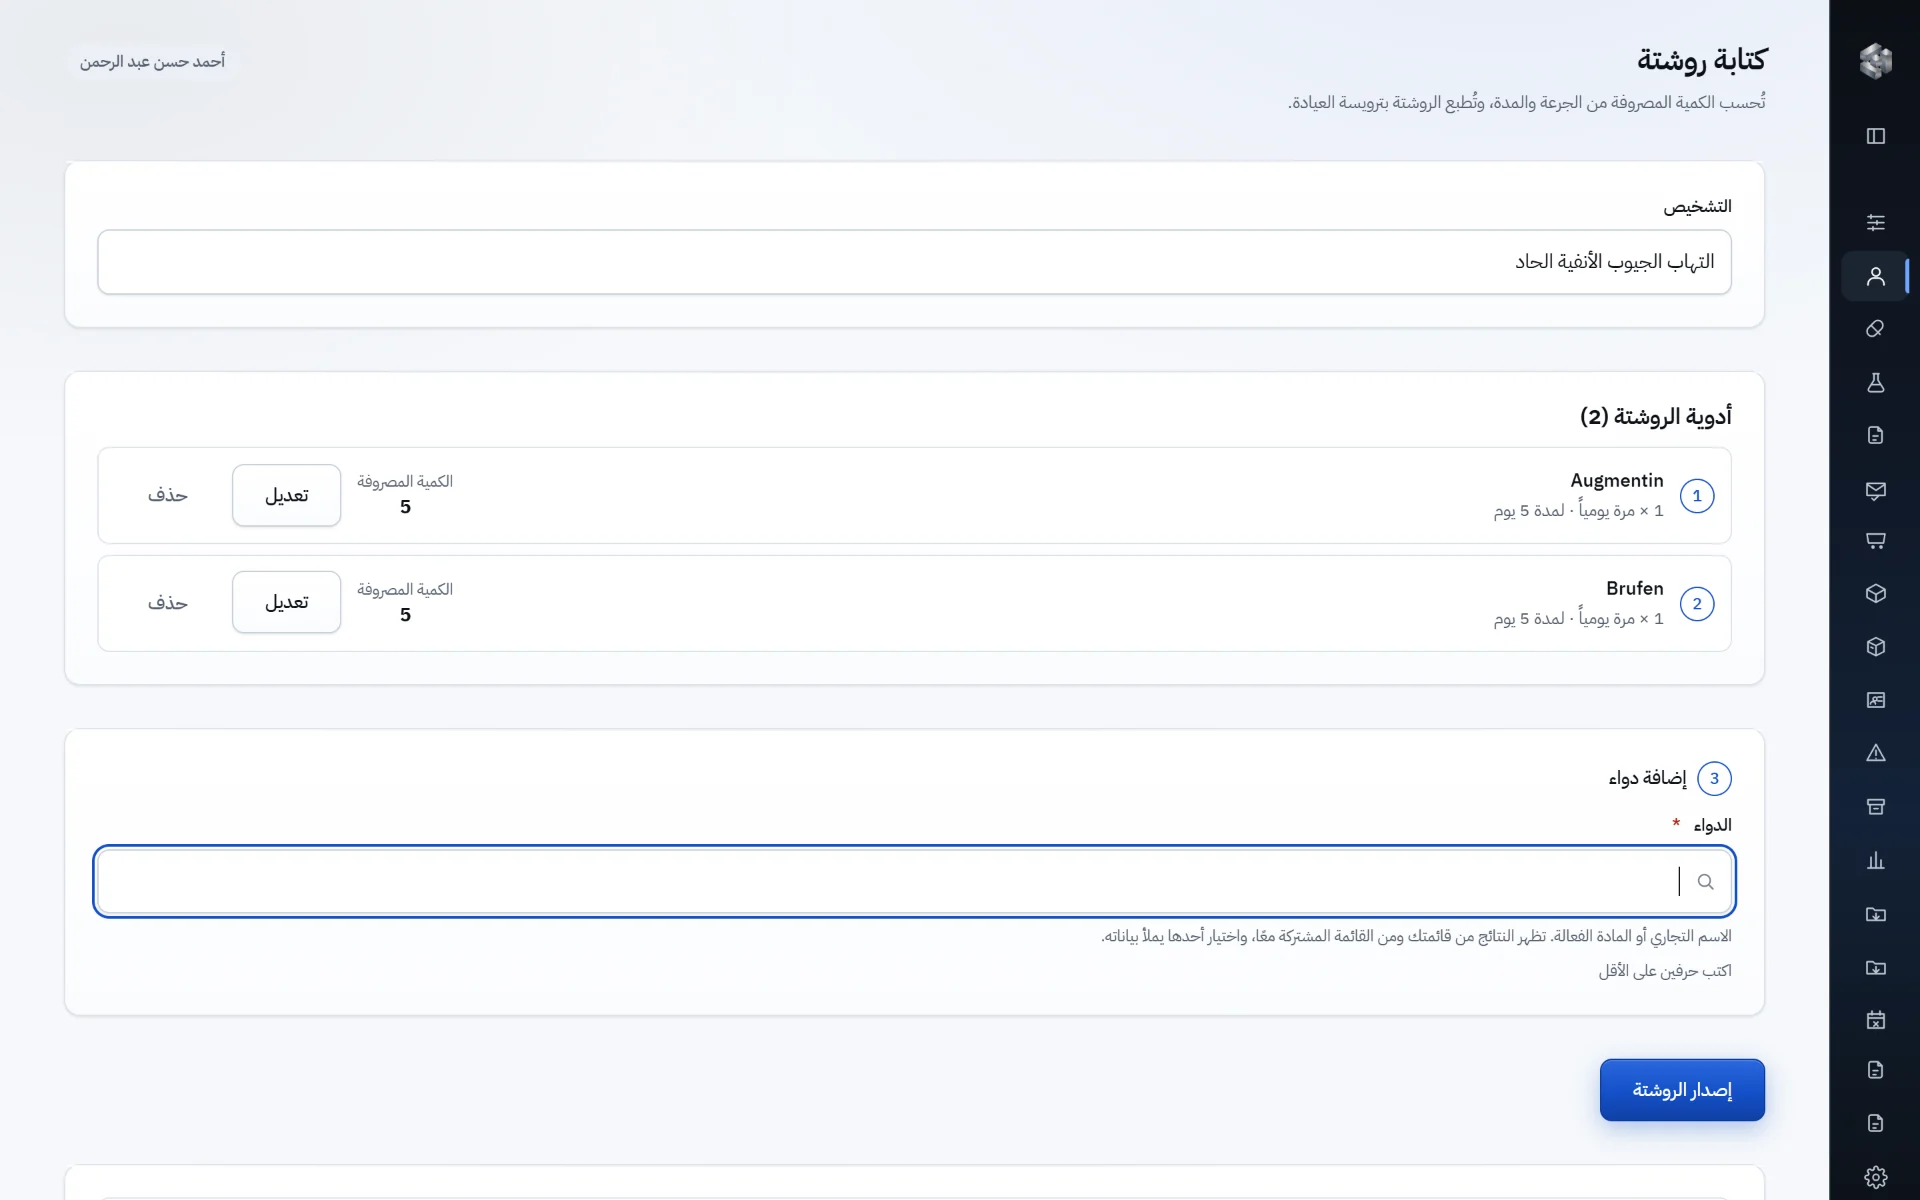This screenshot has height=1200, width=1920.
Task: Open the document icon just below the flask
Action: point(1875,435)
